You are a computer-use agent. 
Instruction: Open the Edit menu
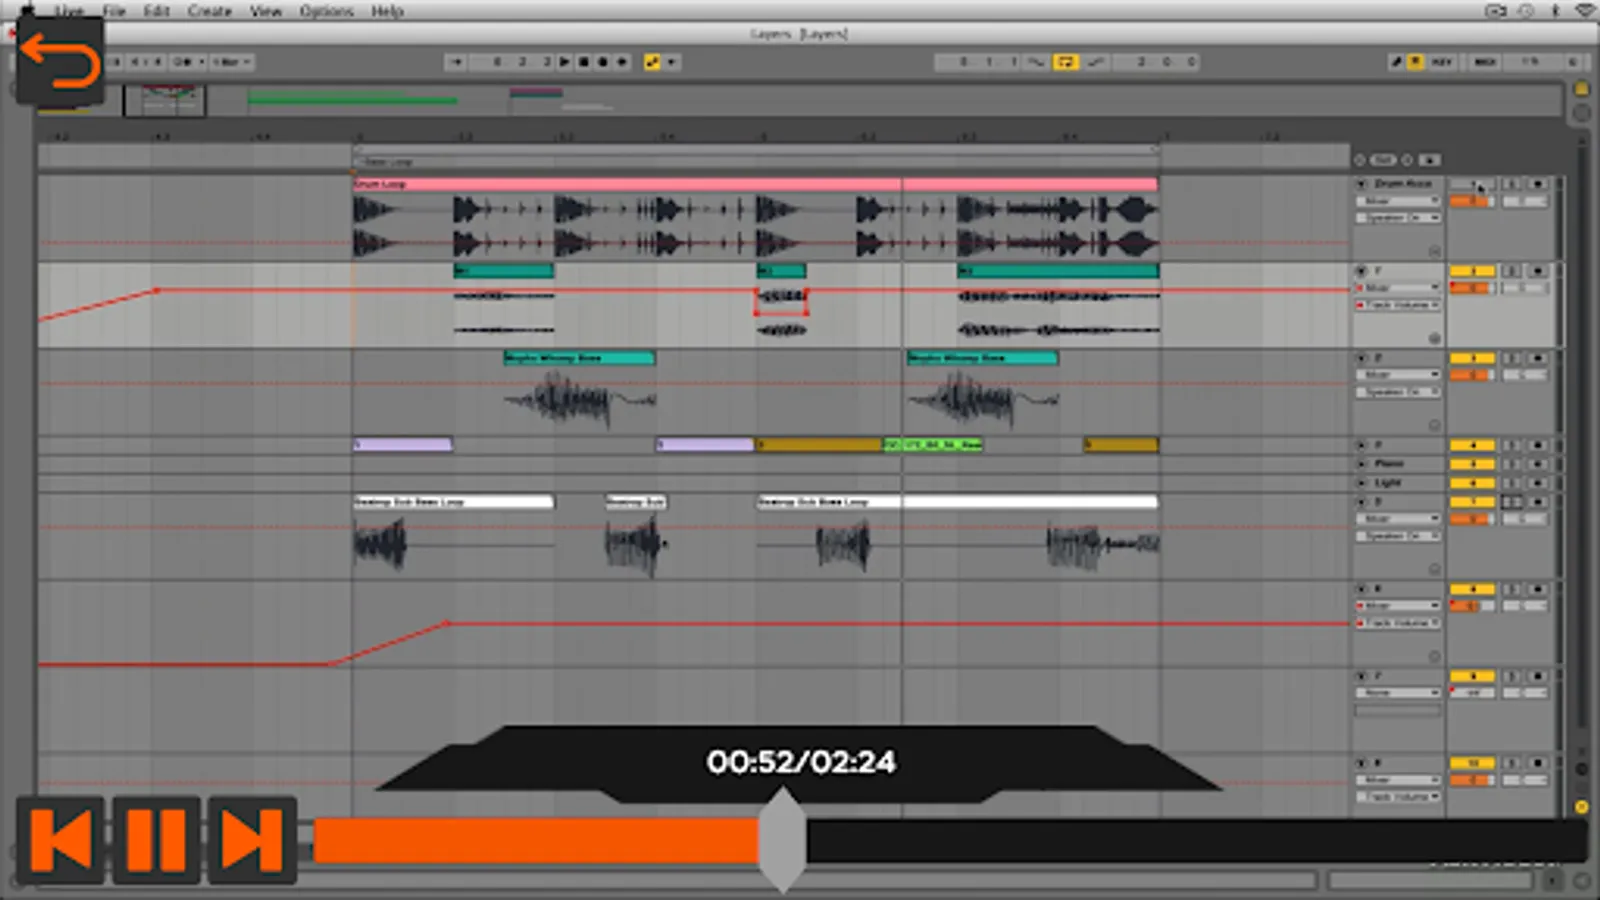click(x=156, y=11)
